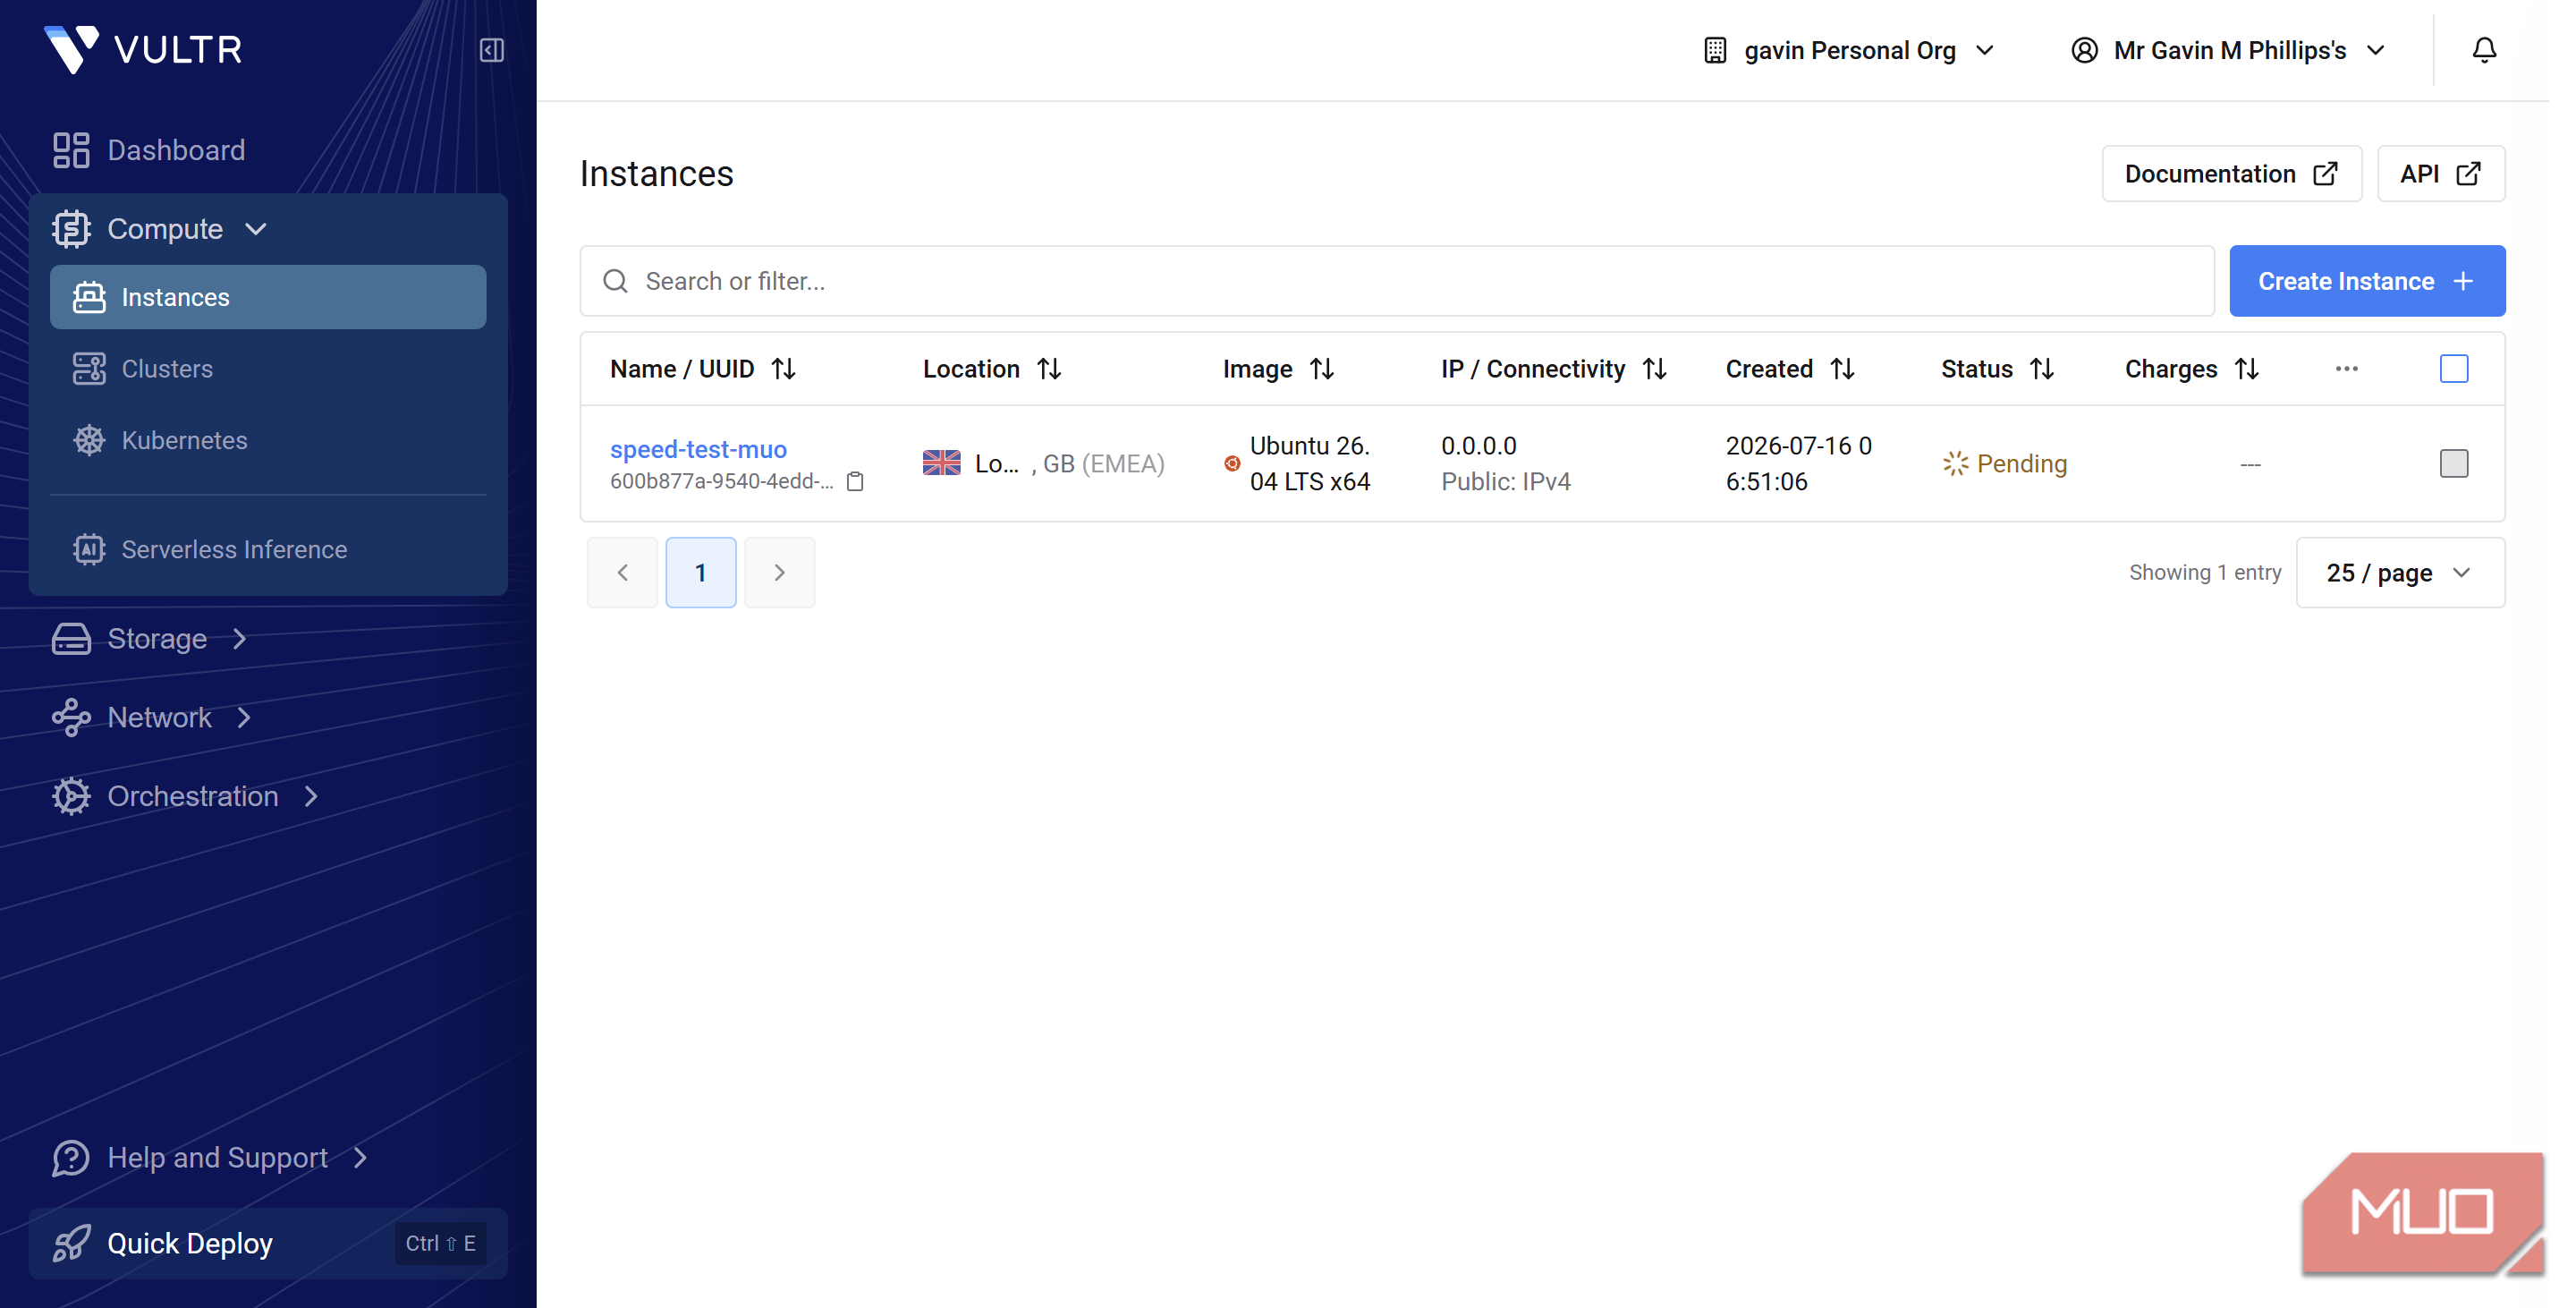
Task: Open the Dashboard page
Action: [176, 150]
